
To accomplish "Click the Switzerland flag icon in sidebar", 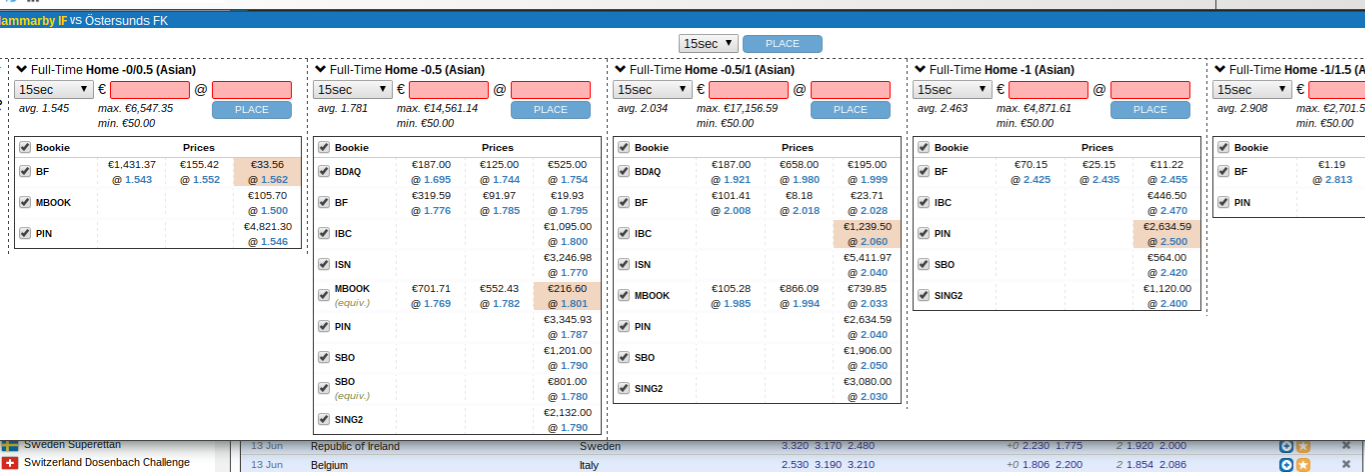I will pos(10,462).
